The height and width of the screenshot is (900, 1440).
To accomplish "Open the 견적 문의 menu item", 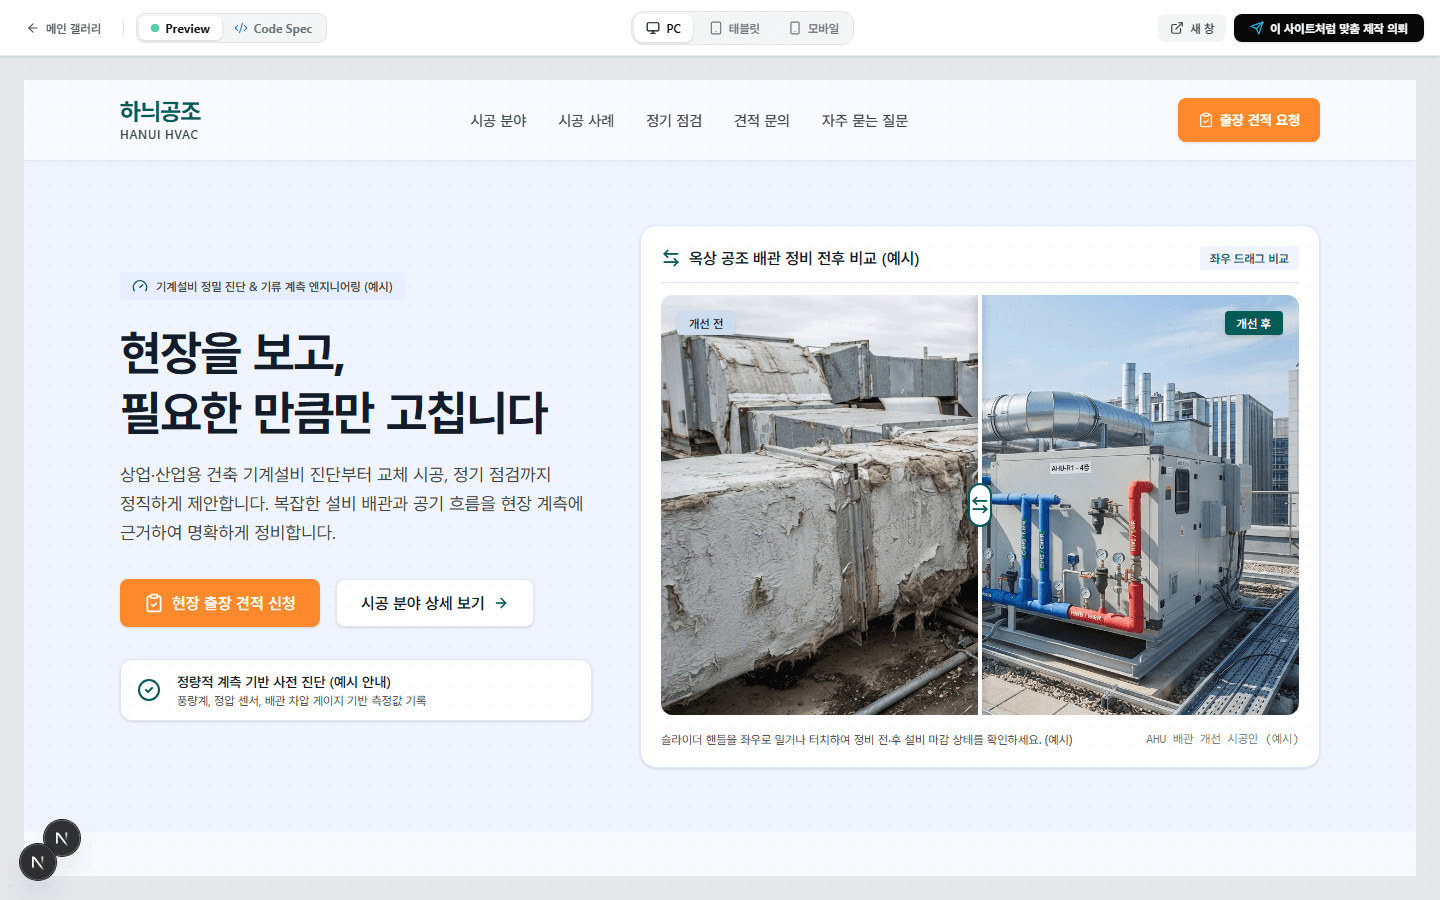I will [x=762, y=120].
